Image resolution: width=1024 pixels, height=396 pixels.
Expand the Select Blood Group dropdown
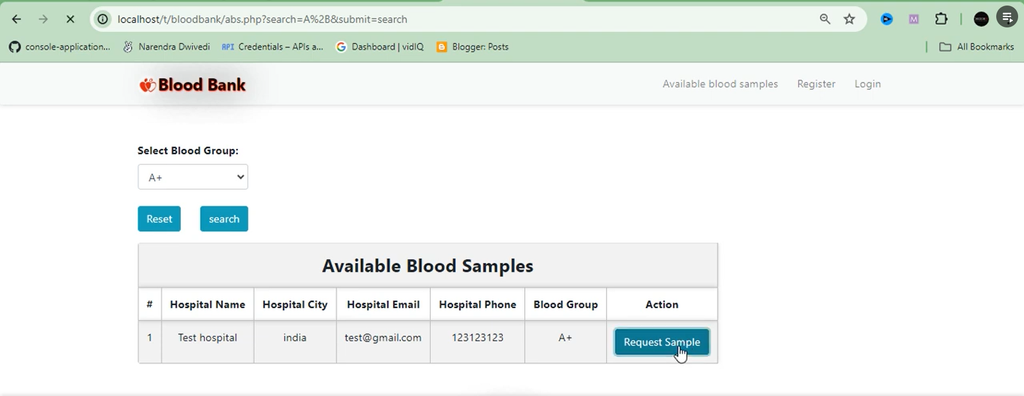coord(193,177)
